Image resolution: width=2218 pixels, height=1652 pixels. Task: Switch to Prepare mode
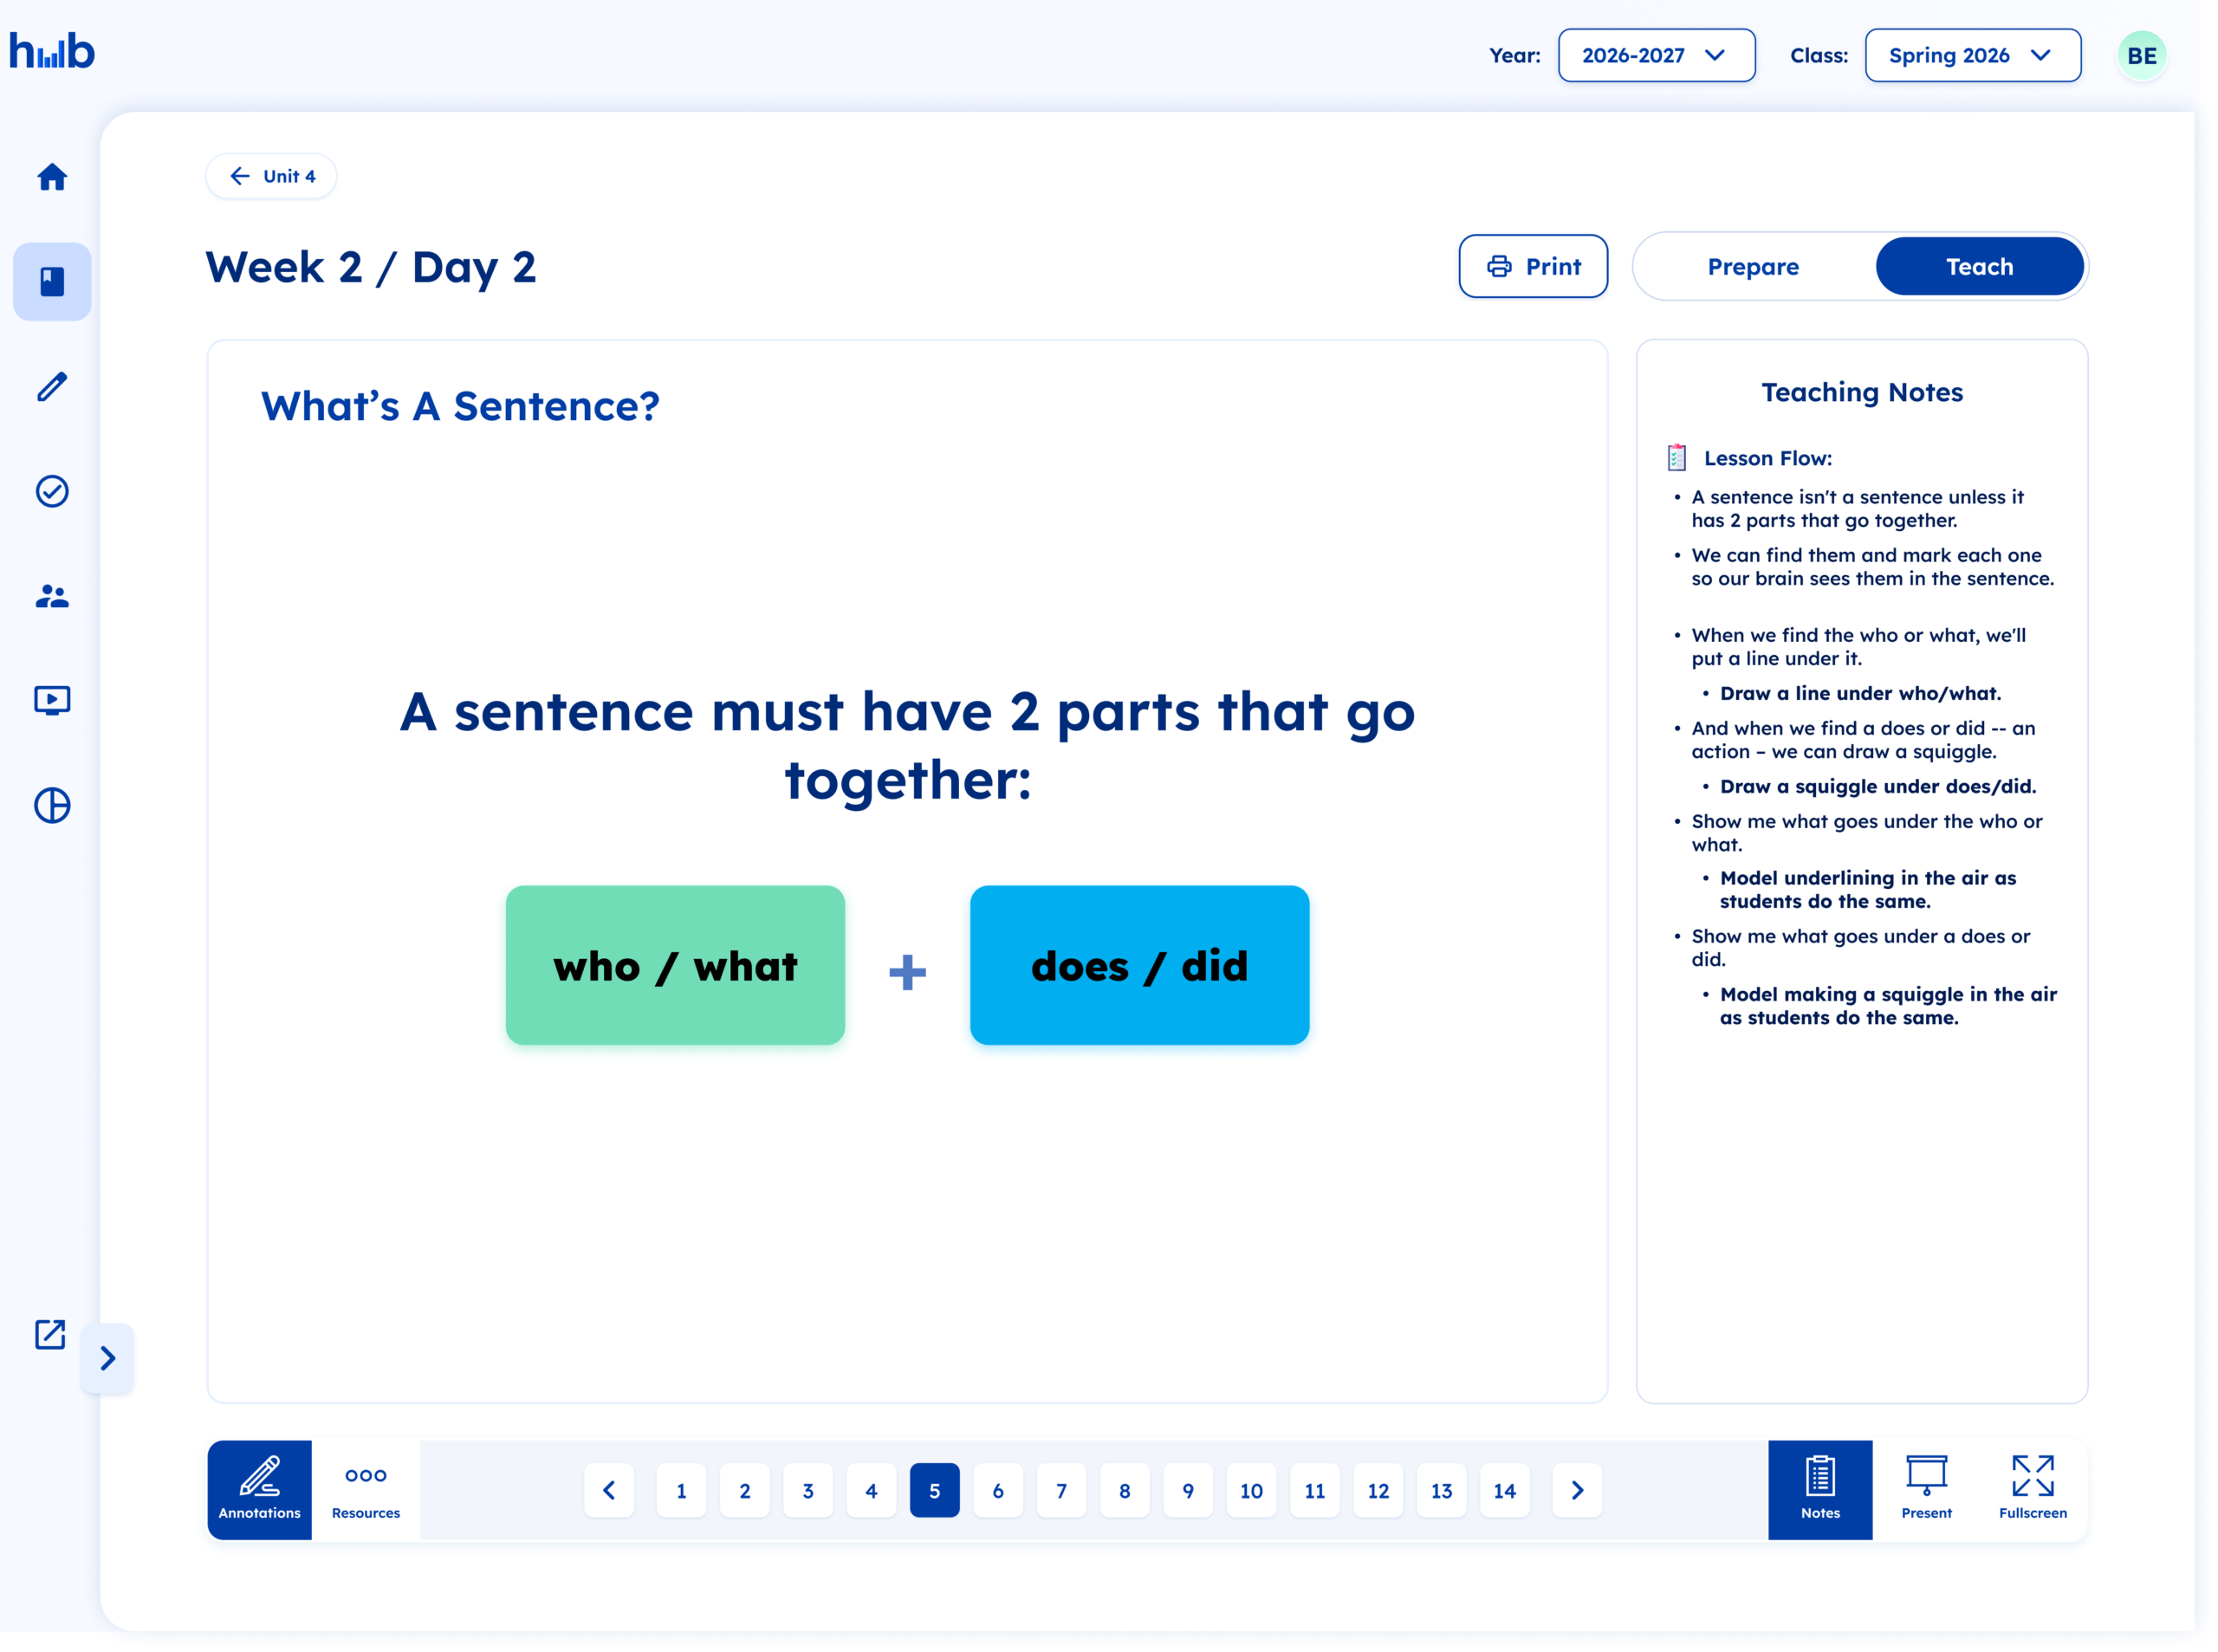(1752, 266)
